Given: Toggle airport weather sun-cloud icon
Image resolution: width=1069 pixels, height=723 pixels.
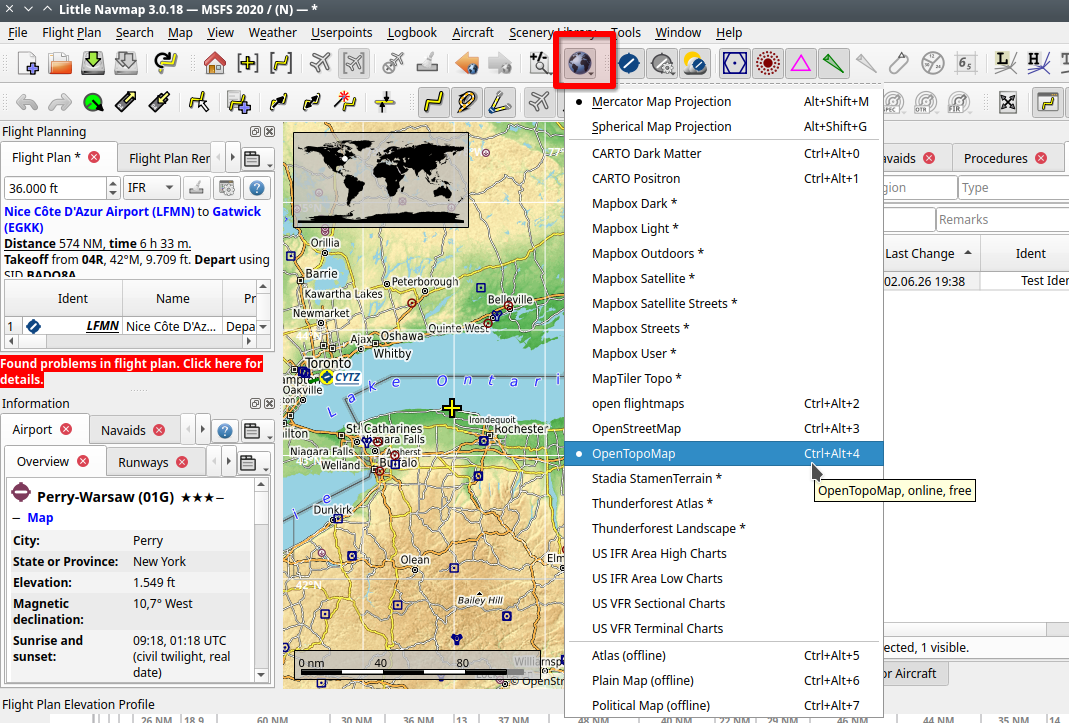Looking at the screenshot, I should point(695,63).
